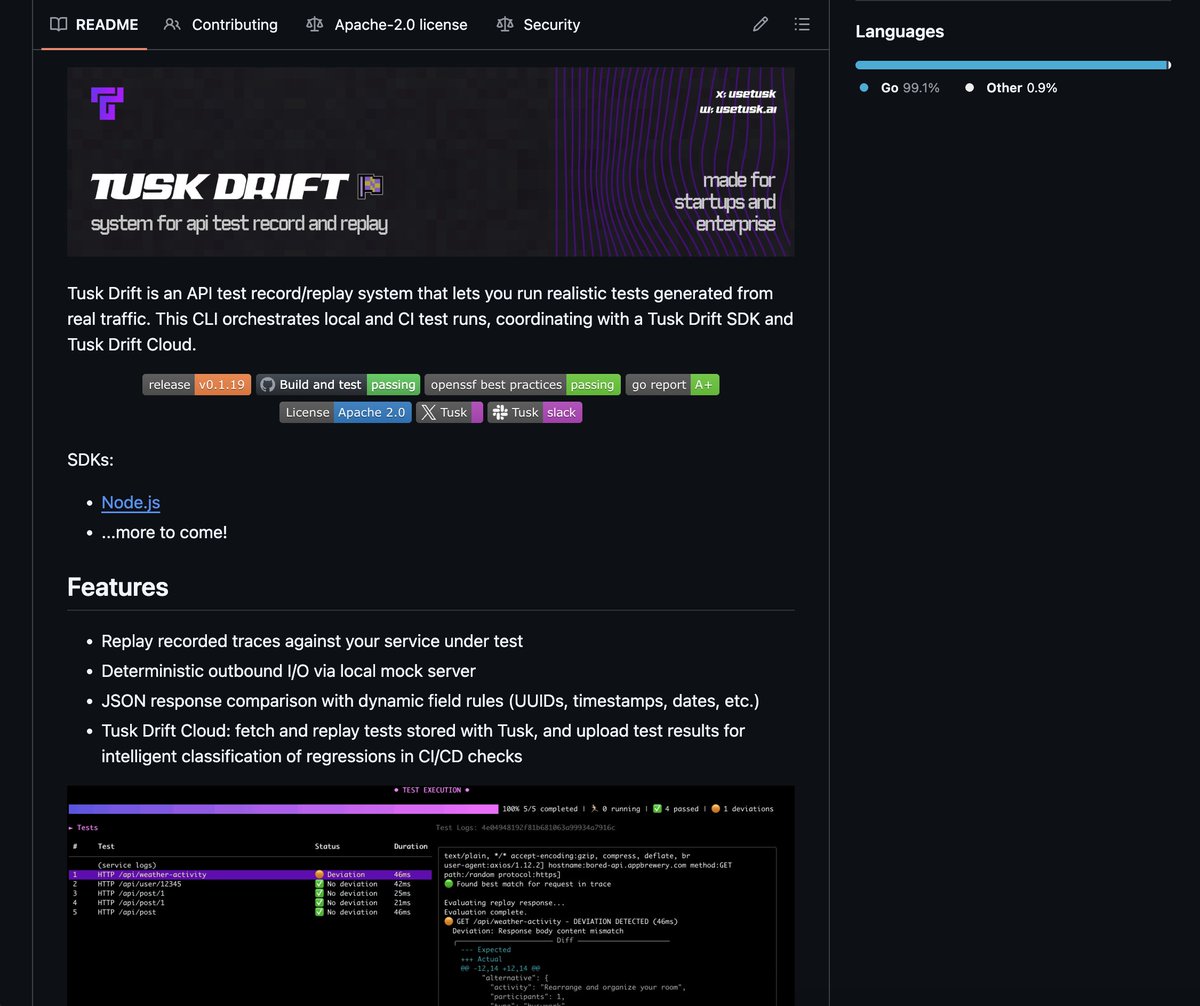The width and height of the screenshot is (1200, 1006).
Task: Click 'Replay recorded traces against your service' bullet
Action: pos(312,641)
